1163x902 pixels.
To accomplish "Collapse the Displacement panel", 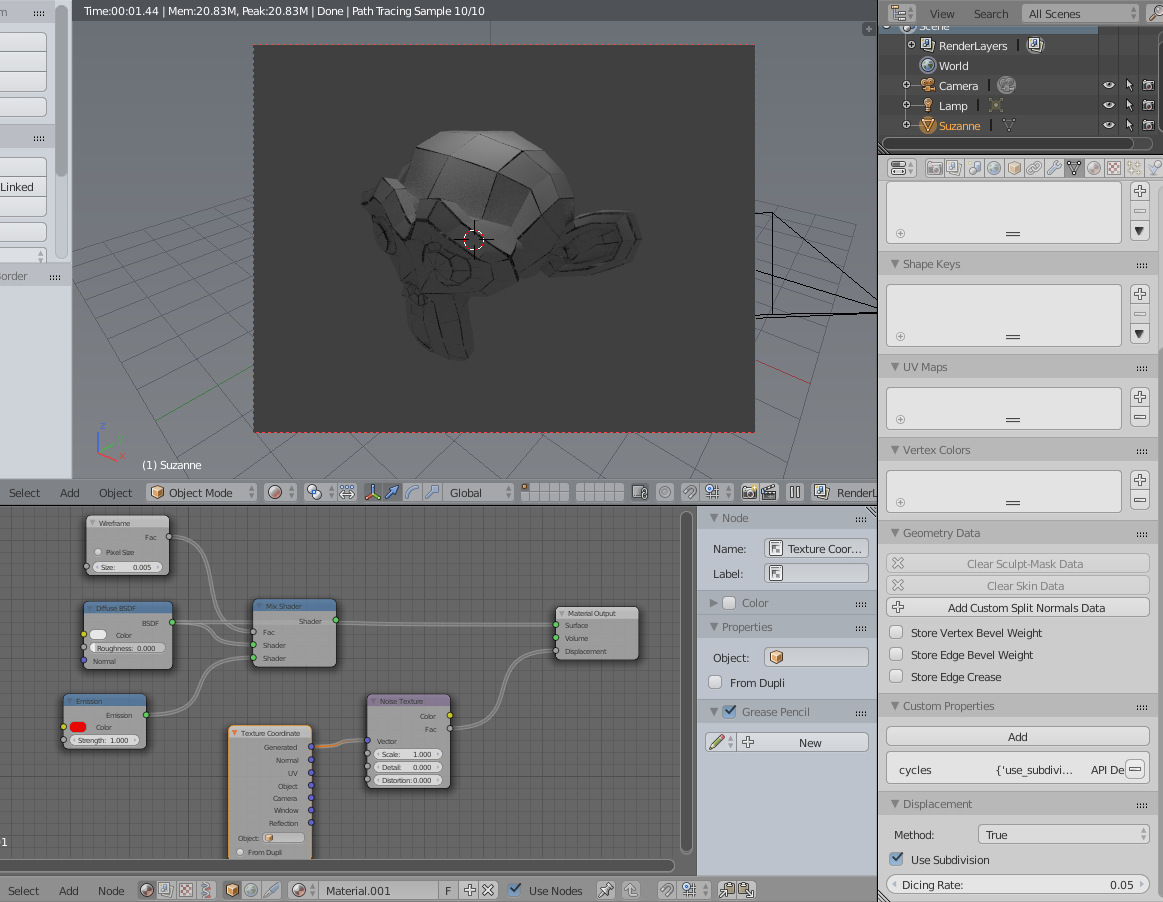I will coord(895,804).
